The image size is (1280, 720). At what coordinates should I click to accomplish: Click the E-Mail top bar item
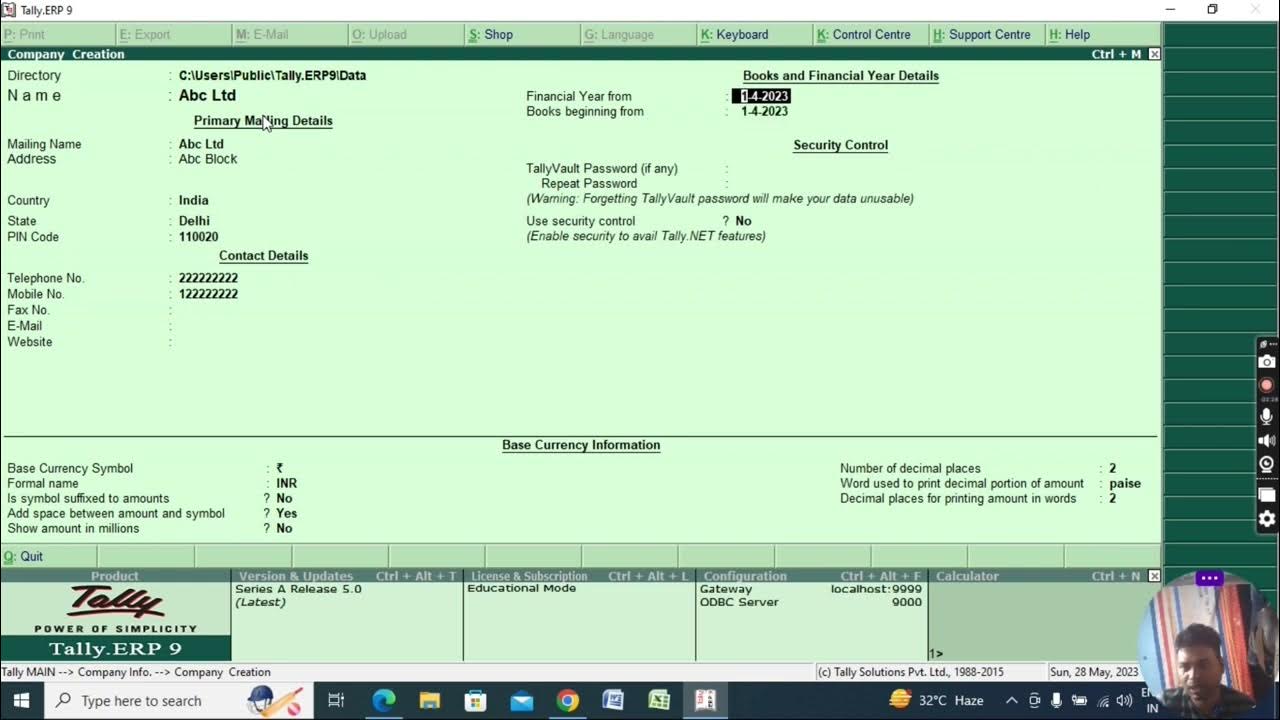[263, 34]
